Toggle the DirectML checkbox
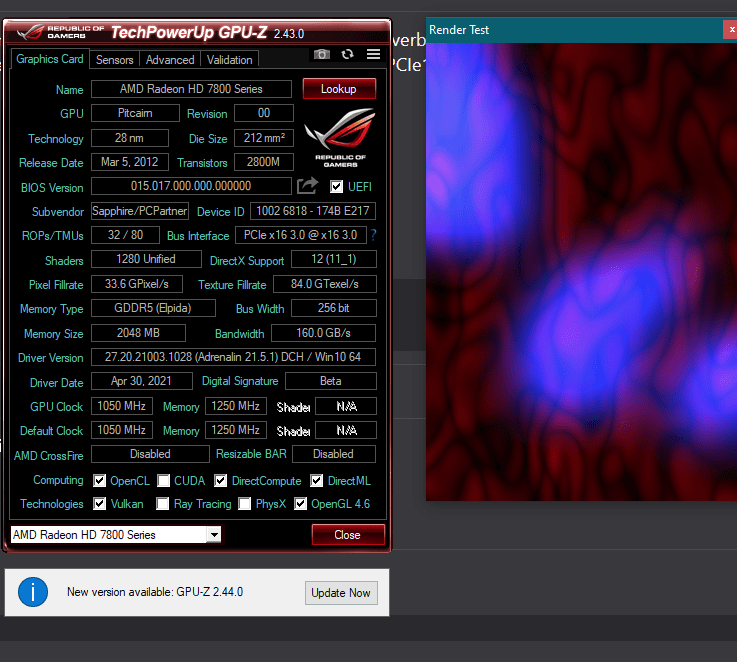This screenshot has width=737, height=662. click(316, 481)
